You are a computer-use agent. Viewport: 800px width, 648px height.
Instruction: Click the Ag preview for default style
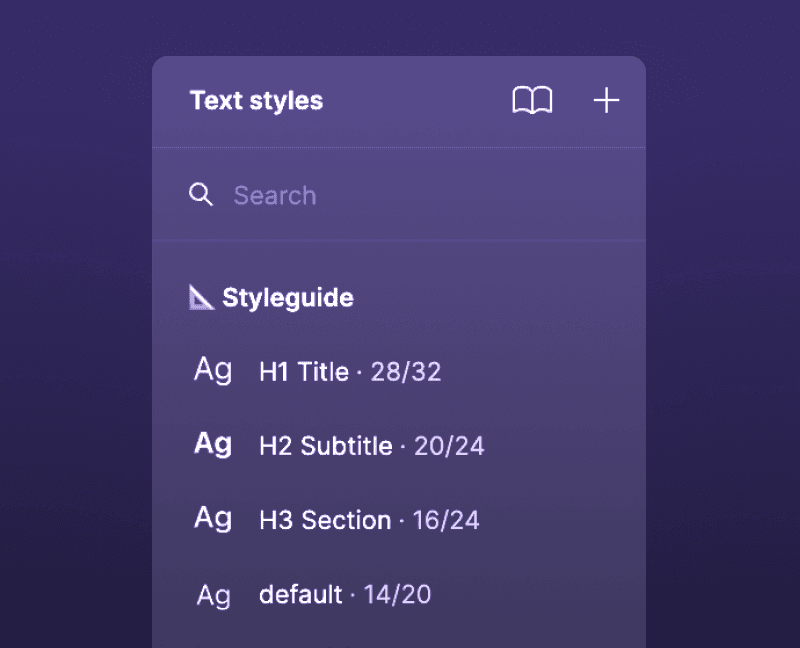213,595
